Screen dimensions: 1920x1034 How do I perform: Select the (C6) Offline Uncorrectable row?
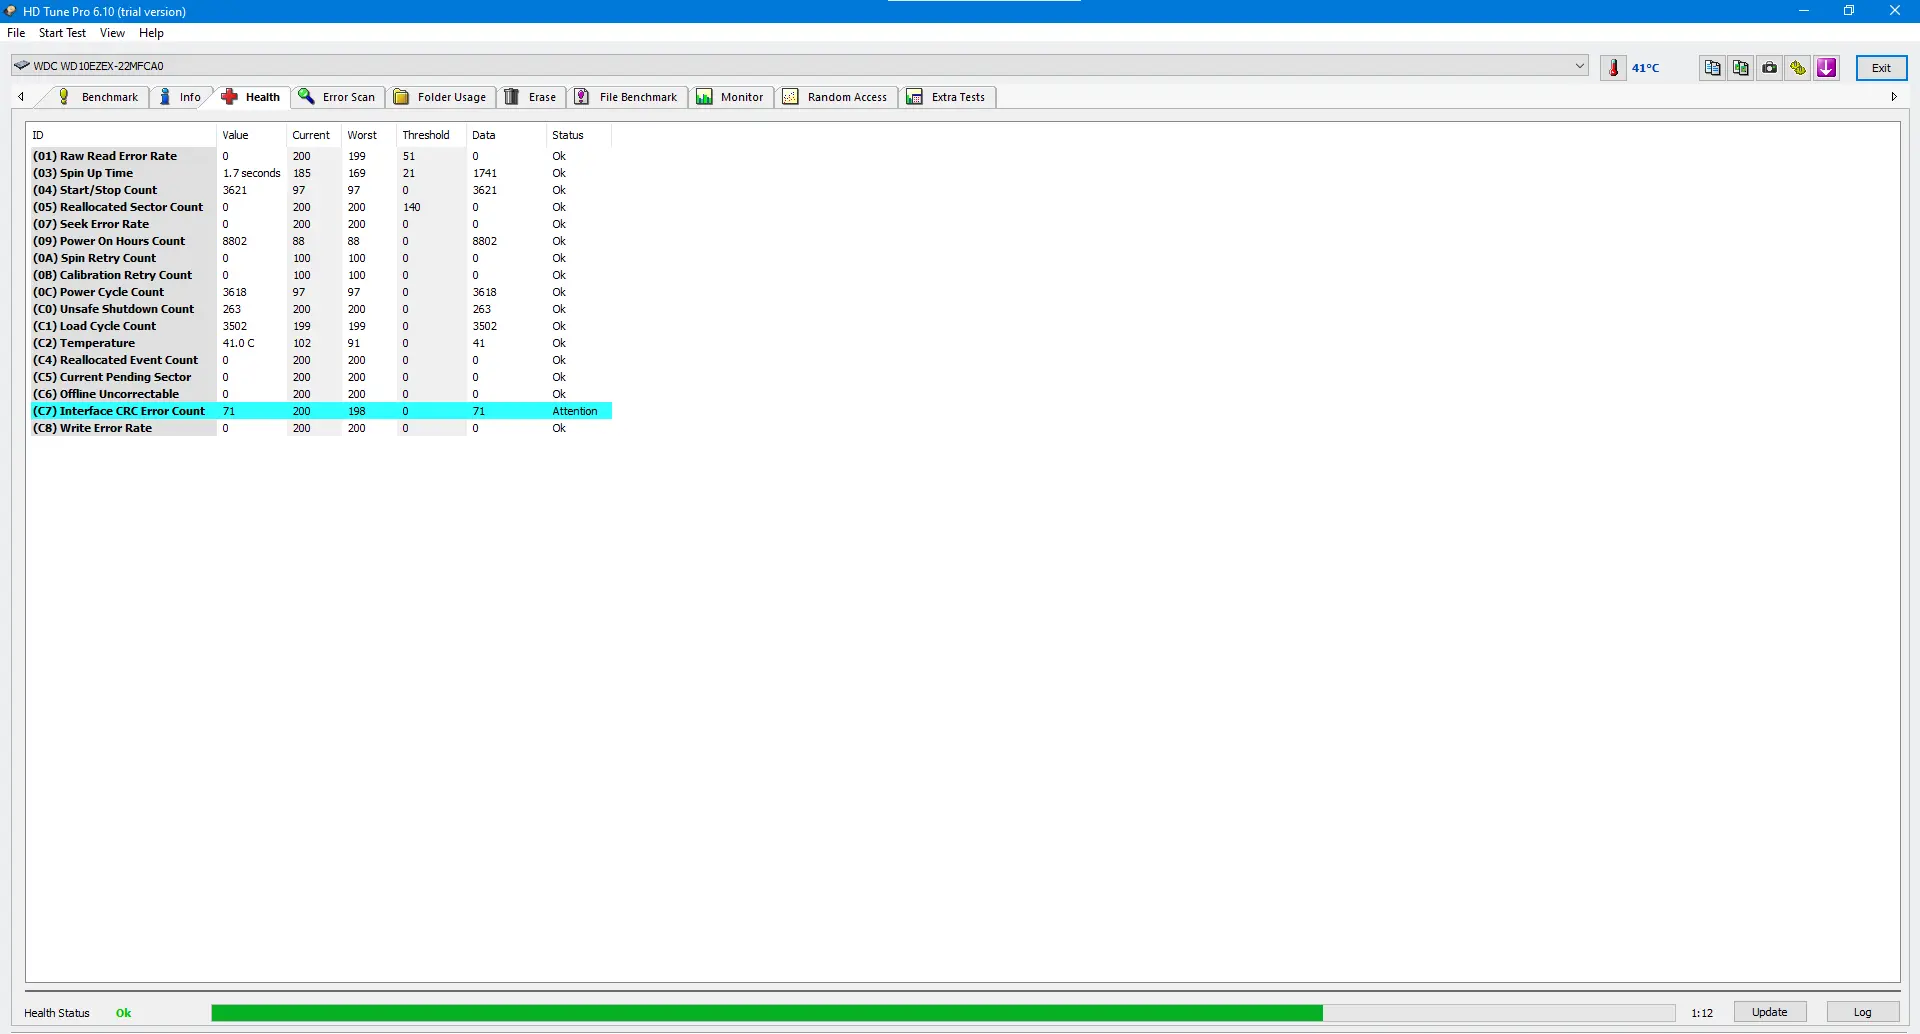[320, 394]
